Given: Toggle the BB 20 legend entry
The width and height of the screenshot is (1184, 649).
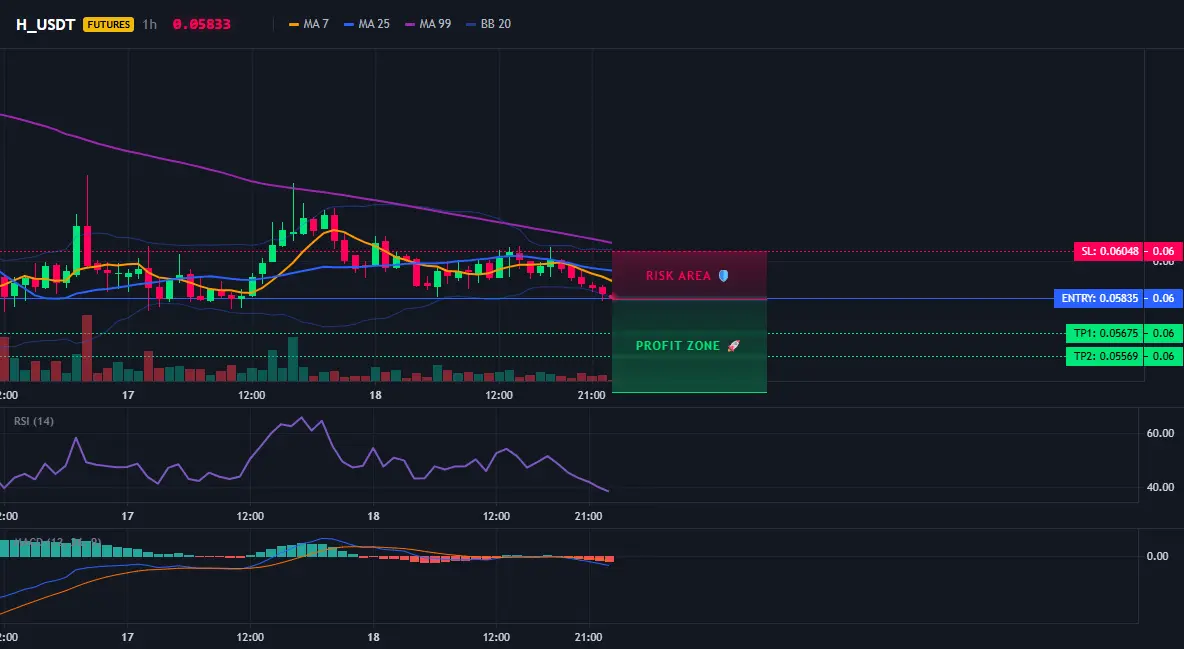Looking at the screenshot, I should 489,24.
